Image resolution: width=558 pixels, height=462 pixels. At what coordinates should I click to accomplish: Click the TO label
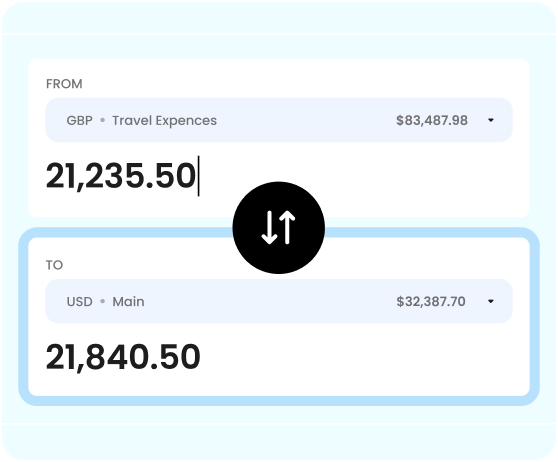tap(54, 265)
